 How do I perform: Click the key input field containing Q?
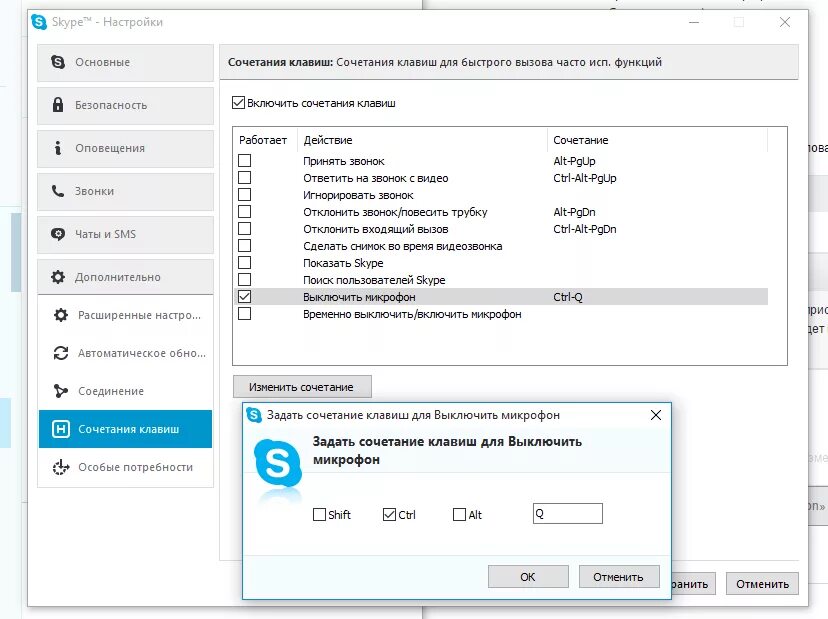click(x=568, y=513)
